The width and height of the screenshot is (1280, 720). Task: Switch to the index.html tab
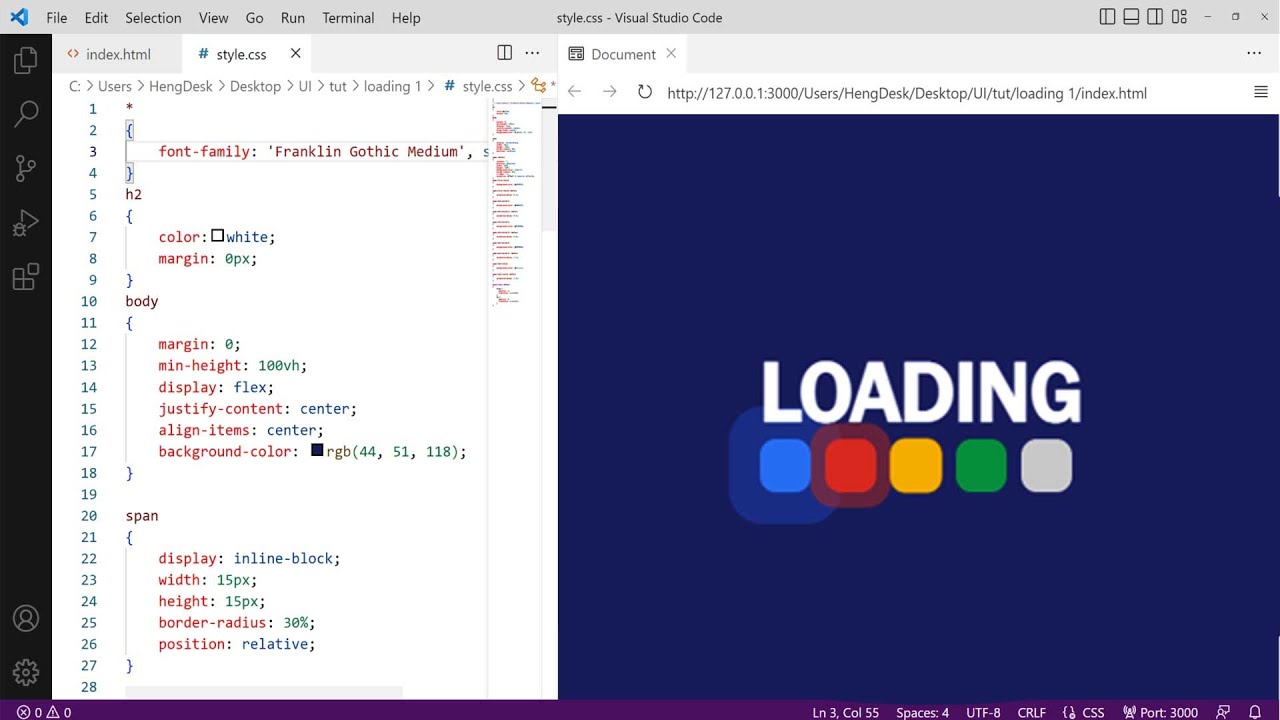point(118,54)
